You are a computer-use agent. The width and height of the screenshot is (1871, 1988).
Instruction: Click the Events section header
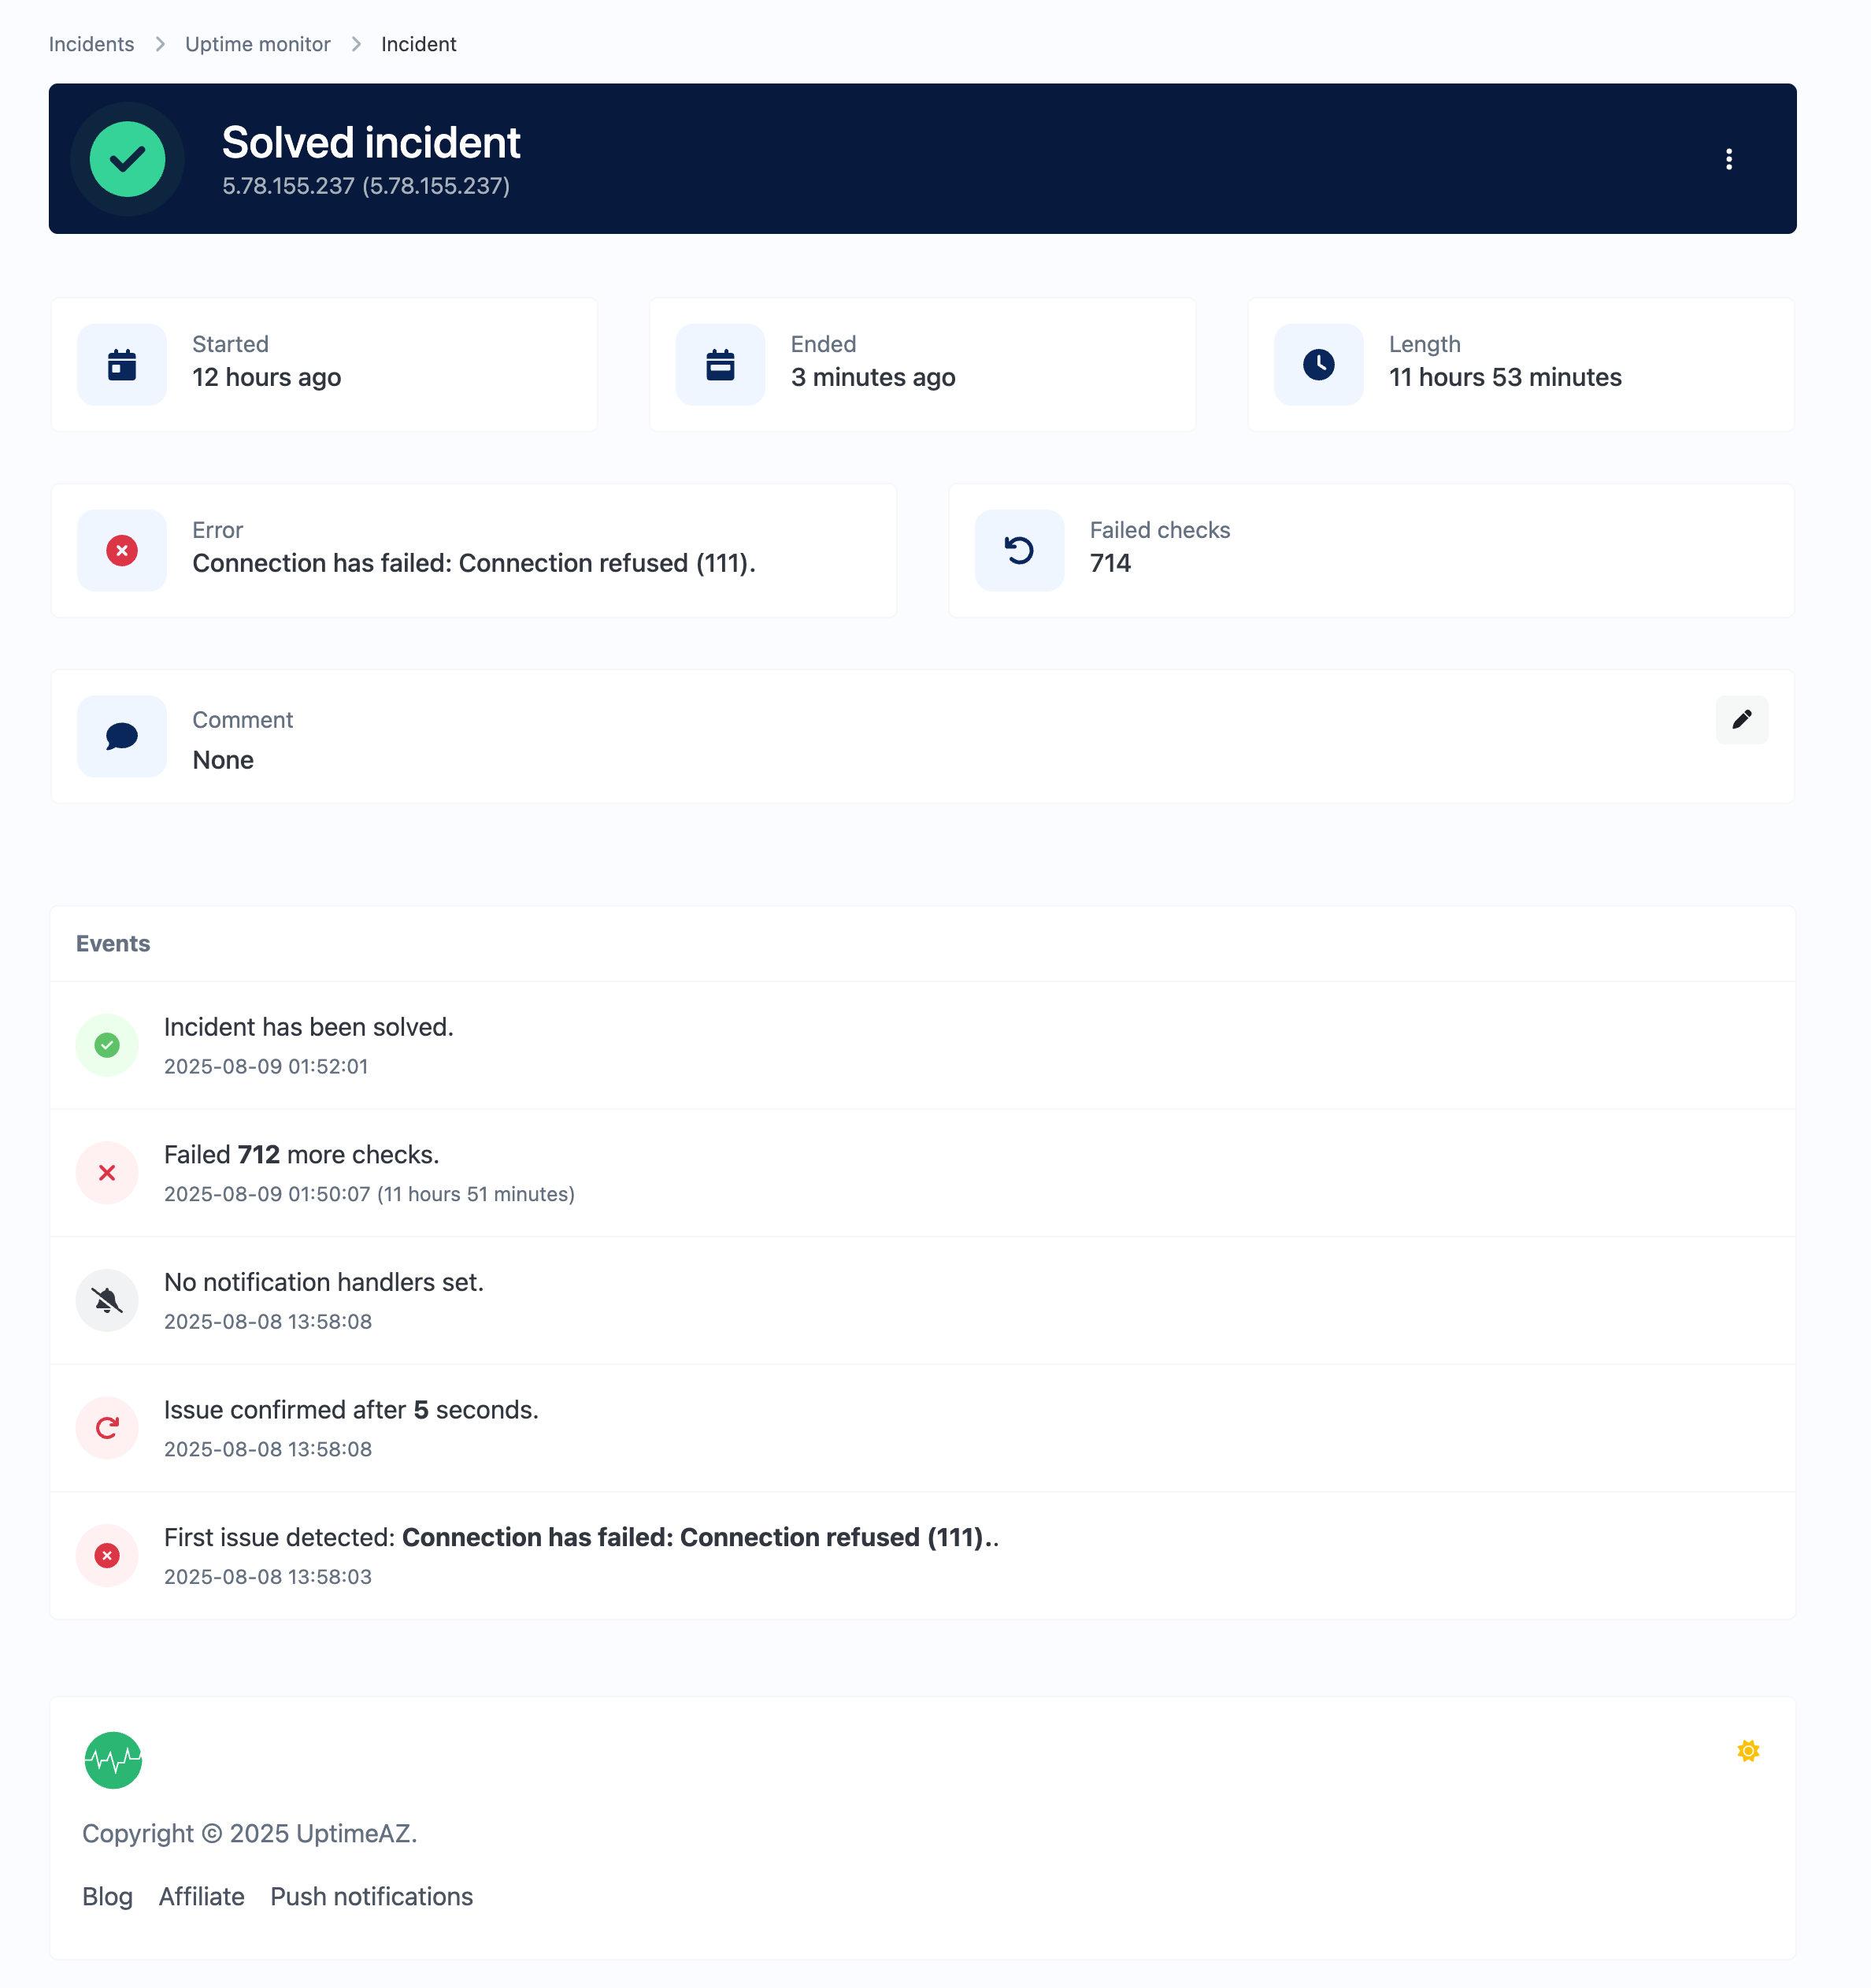point(113,943)
